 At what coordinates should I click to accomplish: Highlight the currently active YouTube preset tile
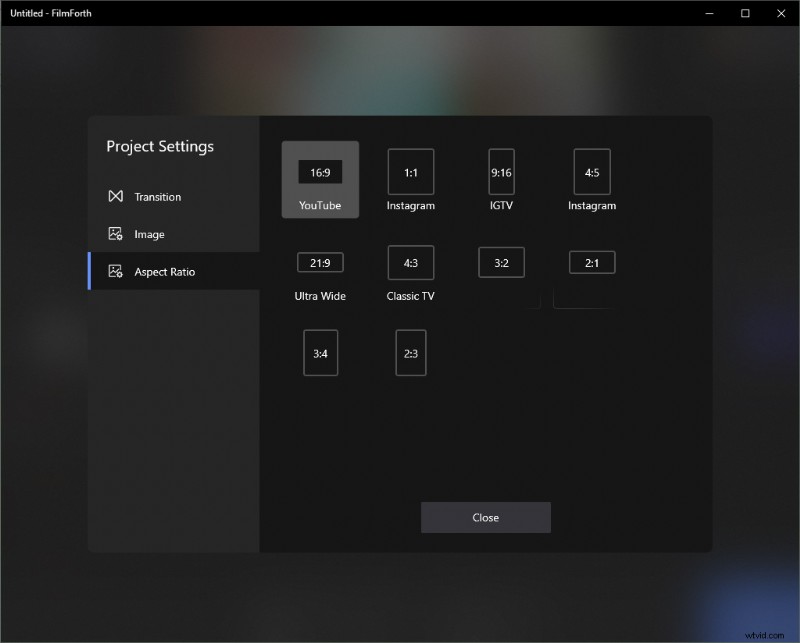click(x=320, y=180)
